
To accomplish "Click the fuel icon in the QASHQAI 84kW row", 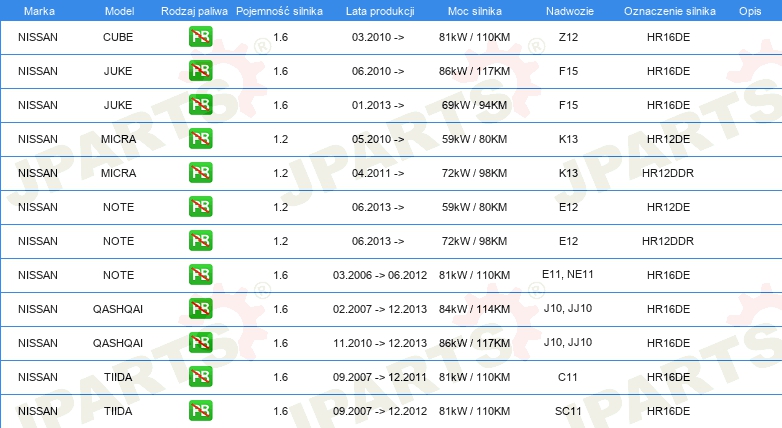I will (x=200, y=308).
